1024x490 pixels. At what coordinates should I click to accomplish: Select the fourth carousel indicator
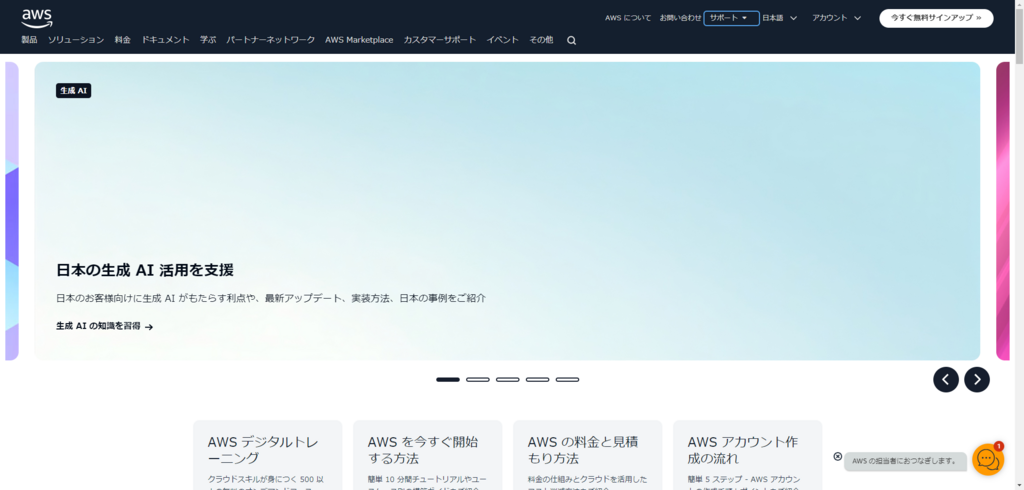pyautogui.click(x=537, y=380)
